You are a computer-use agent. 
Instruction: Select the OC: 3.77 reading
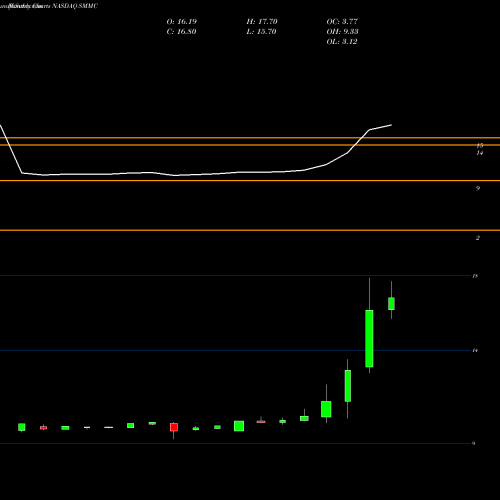click(x=342, y=22)
